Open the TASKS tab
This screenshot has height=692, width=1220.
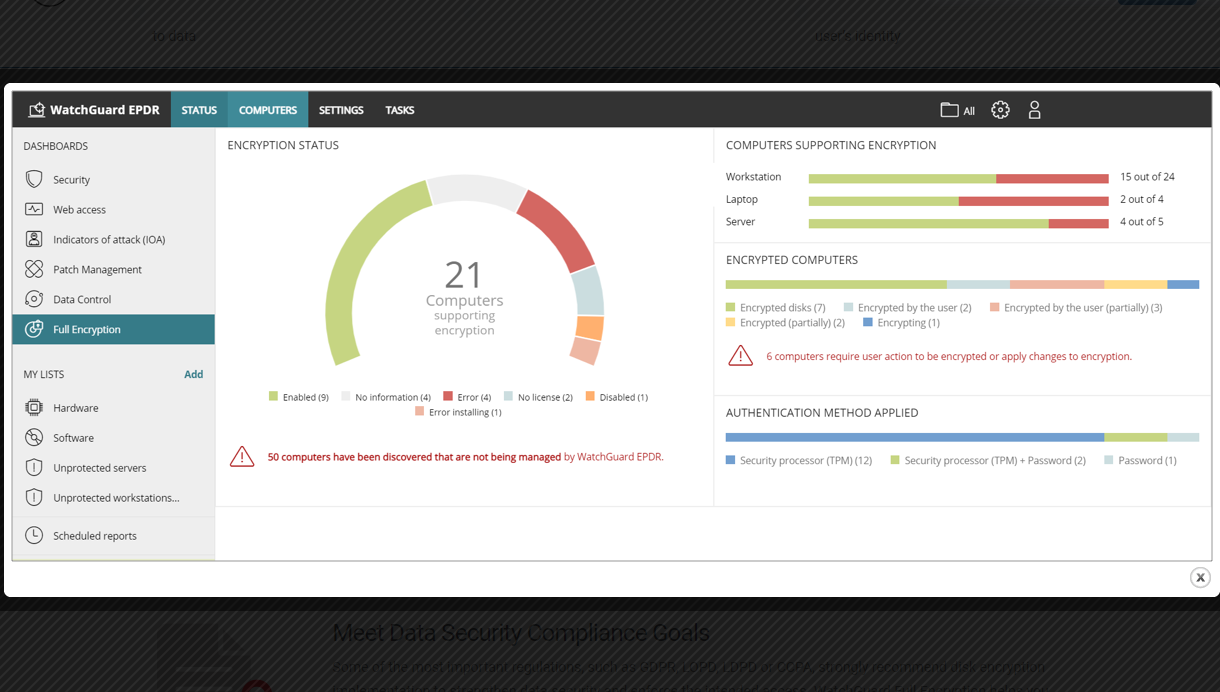point(400,110)
